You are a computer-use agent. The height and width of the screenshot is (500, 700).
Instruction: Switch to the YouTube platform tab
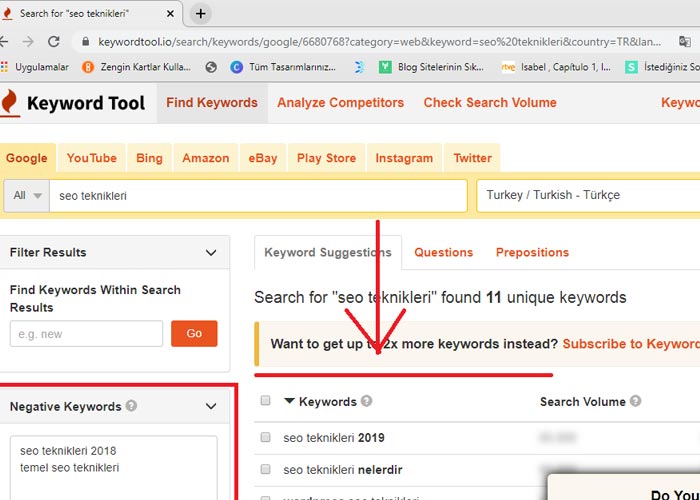[91, 158]
